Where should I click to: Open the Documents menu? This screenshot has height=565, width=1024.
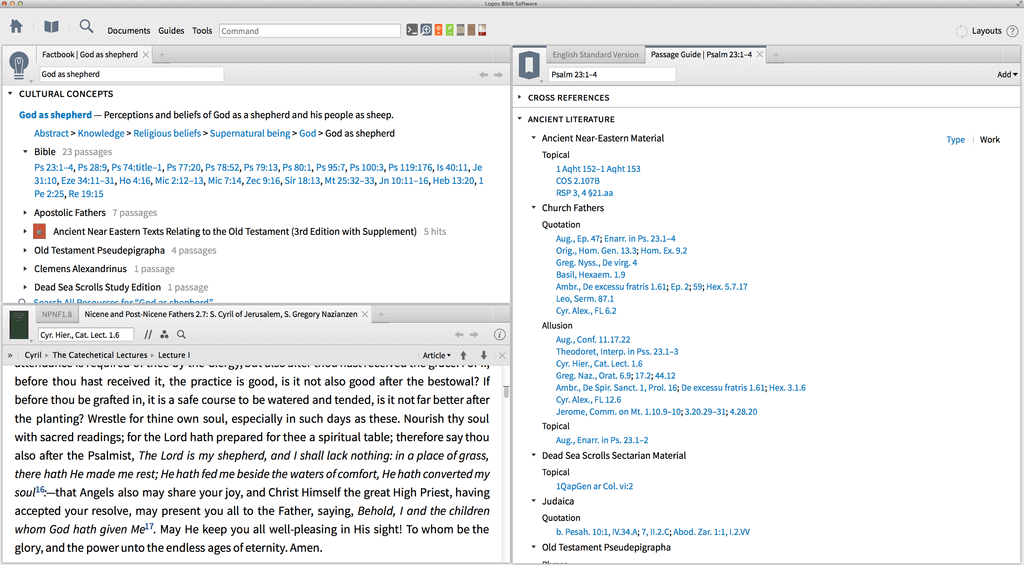pyautogui.click(x=129, y=31)
